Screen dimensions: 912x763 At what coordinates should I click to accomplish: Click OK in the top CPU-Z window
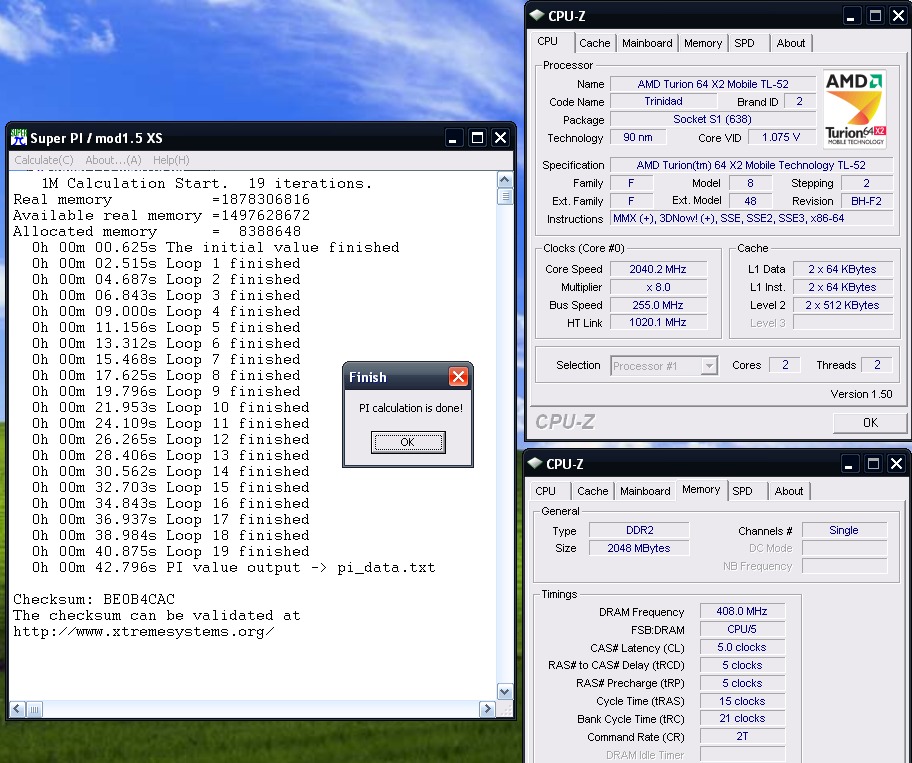870,423
